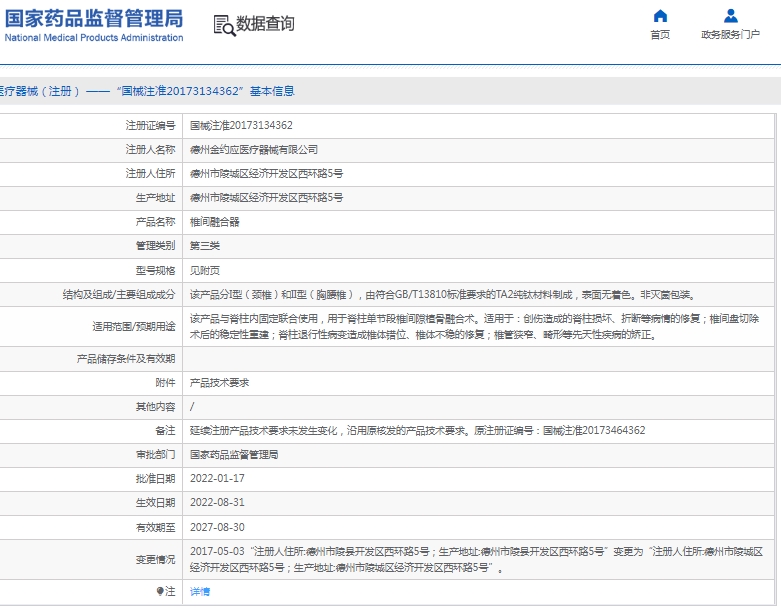The width and height of the screenshot is (781, 608).
Task: Click the 生产地址 row label
Action: coord(155,197)
